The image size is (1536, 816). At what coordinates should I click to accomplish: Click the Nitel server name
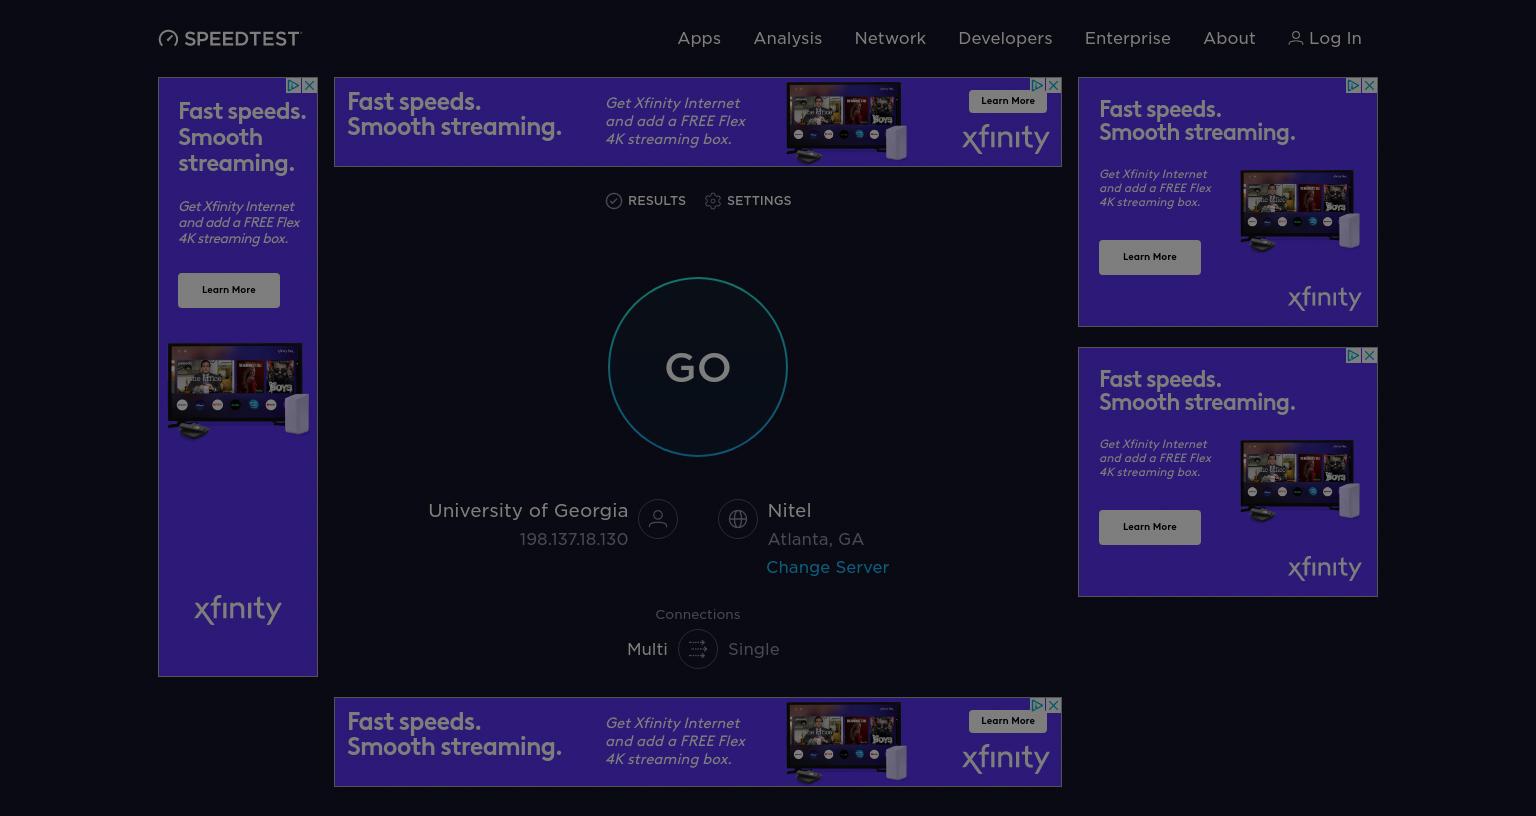click(x=789, y=510)
